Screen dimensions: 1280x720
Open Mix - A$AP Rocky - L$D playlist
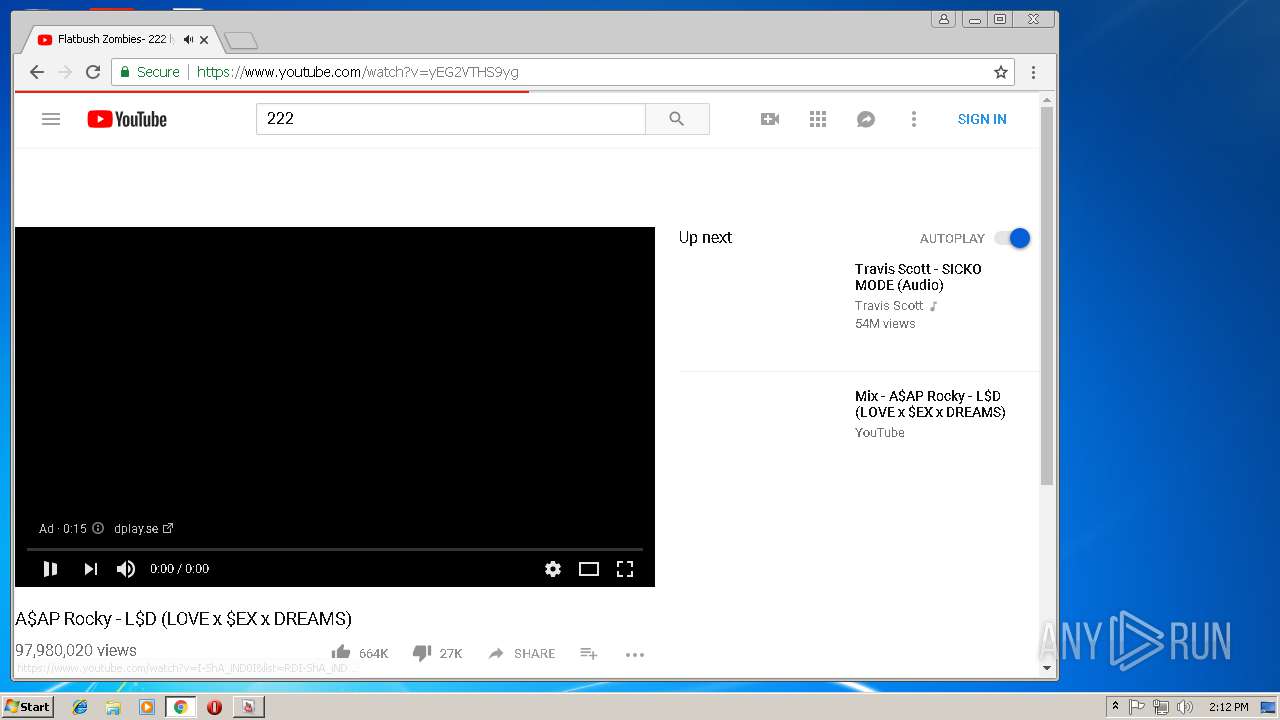coord(930,404)
